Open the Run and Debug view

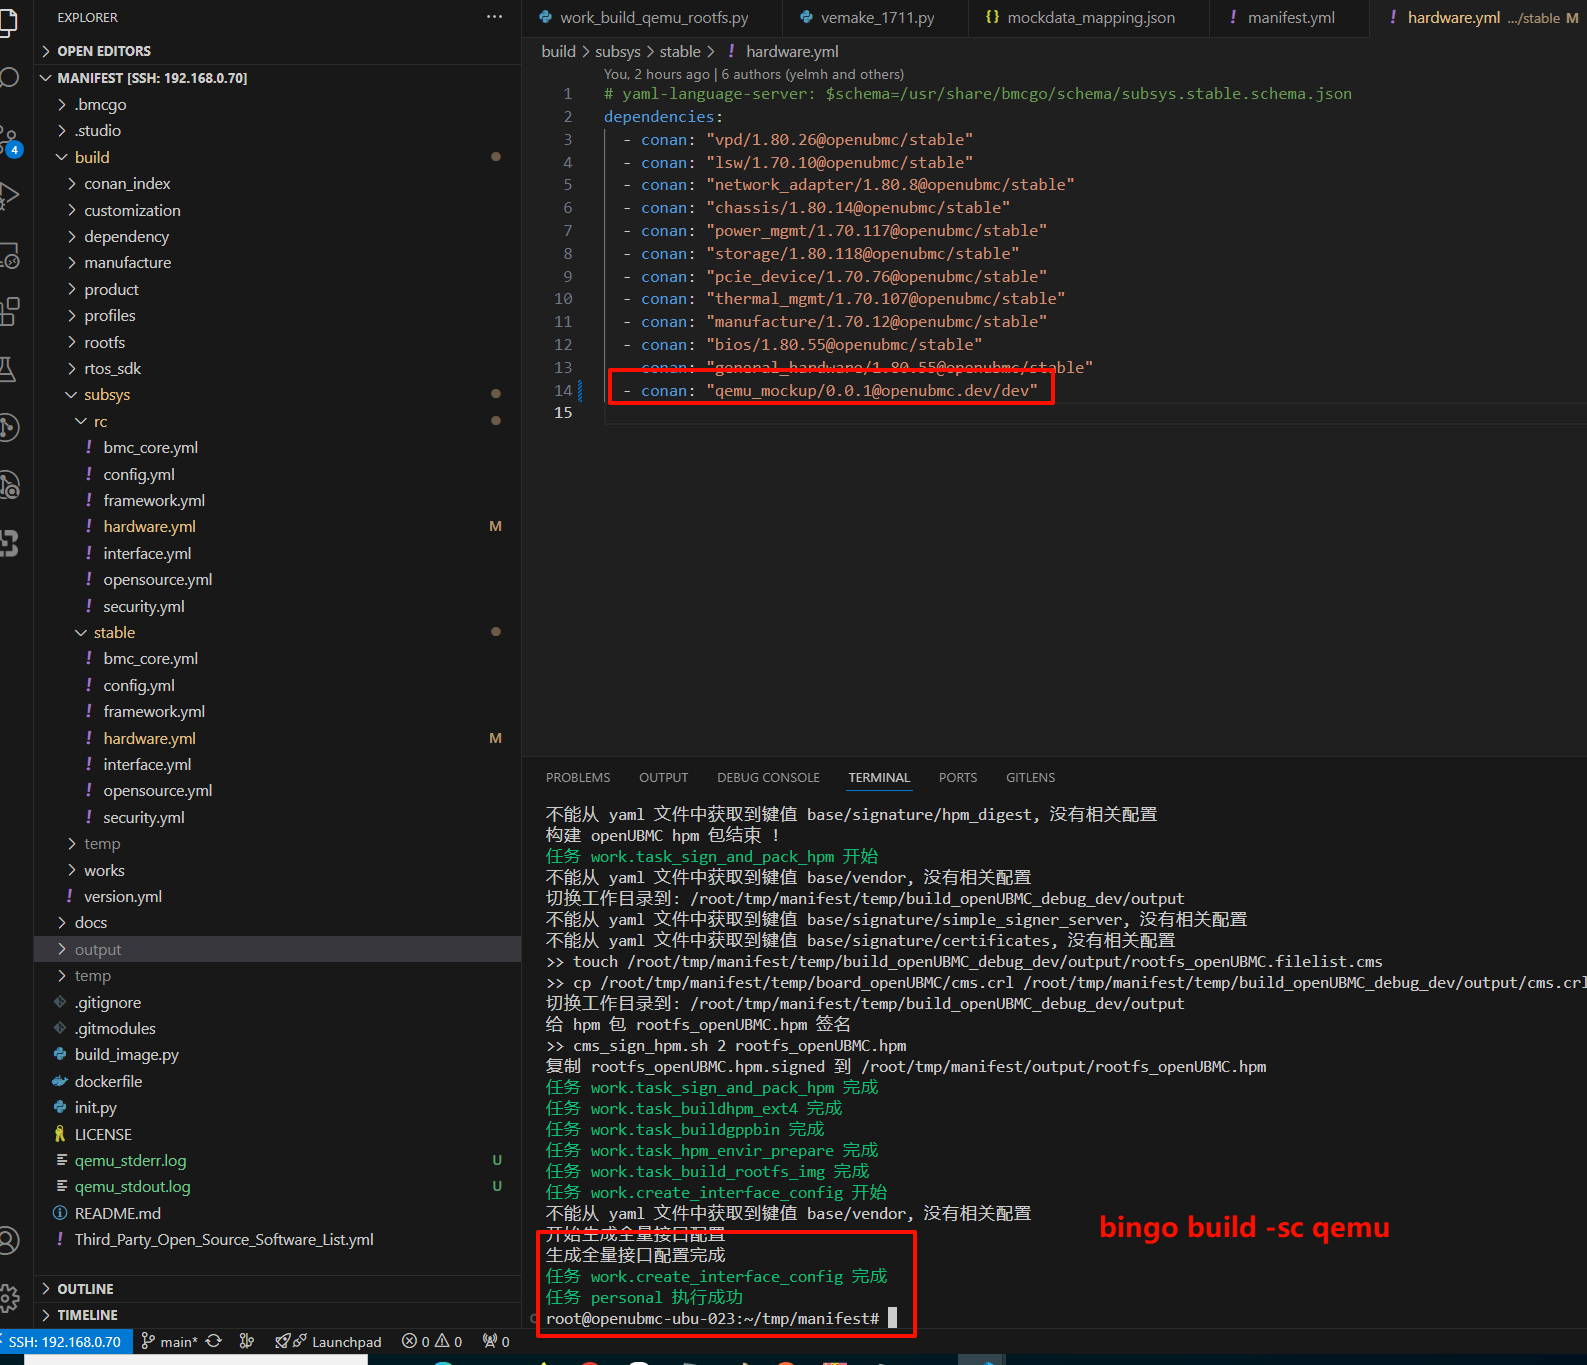pyautogui.click(x=9, y=195)
